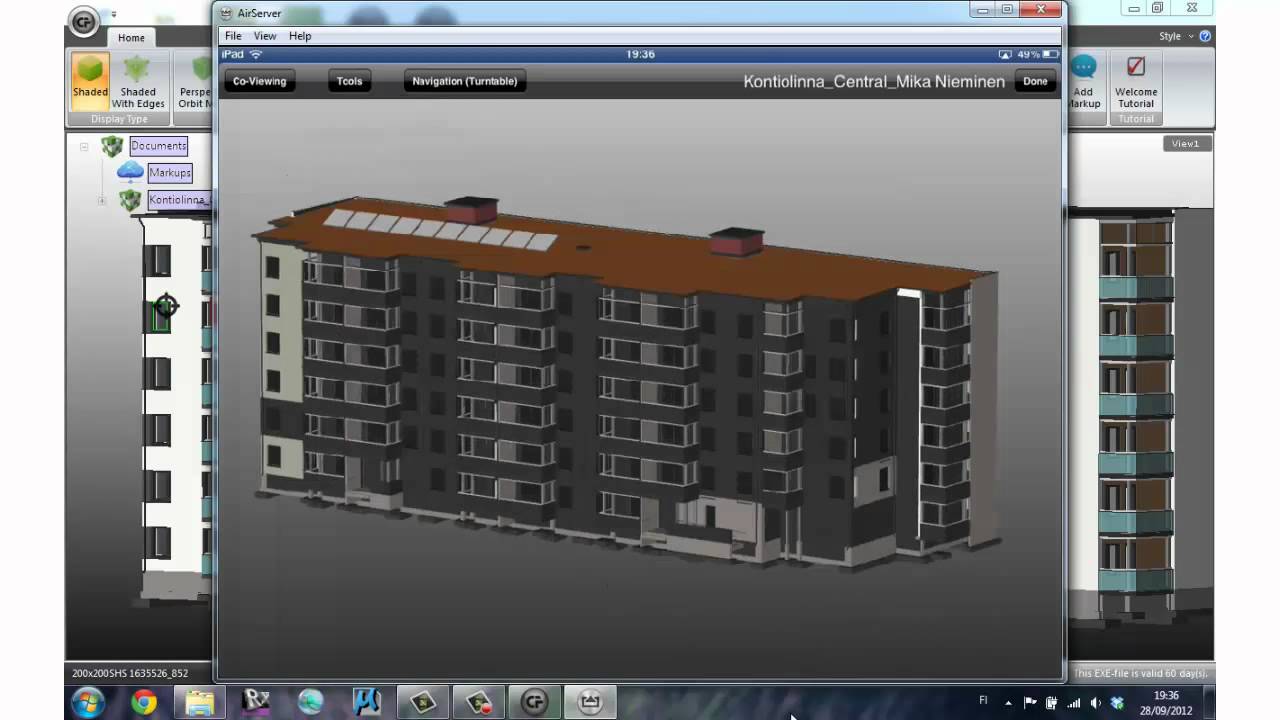Screen dimensions: 1280x720
Task: Click the AirServer title bar icon
Action: click(x=228, y=13)
